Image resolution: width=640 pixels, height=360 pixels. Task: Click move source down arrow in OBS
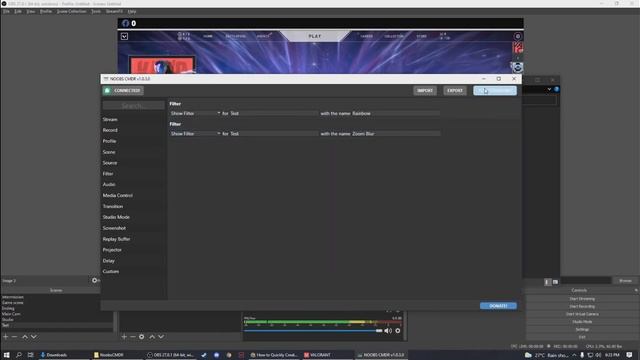[x=161, y=337]
